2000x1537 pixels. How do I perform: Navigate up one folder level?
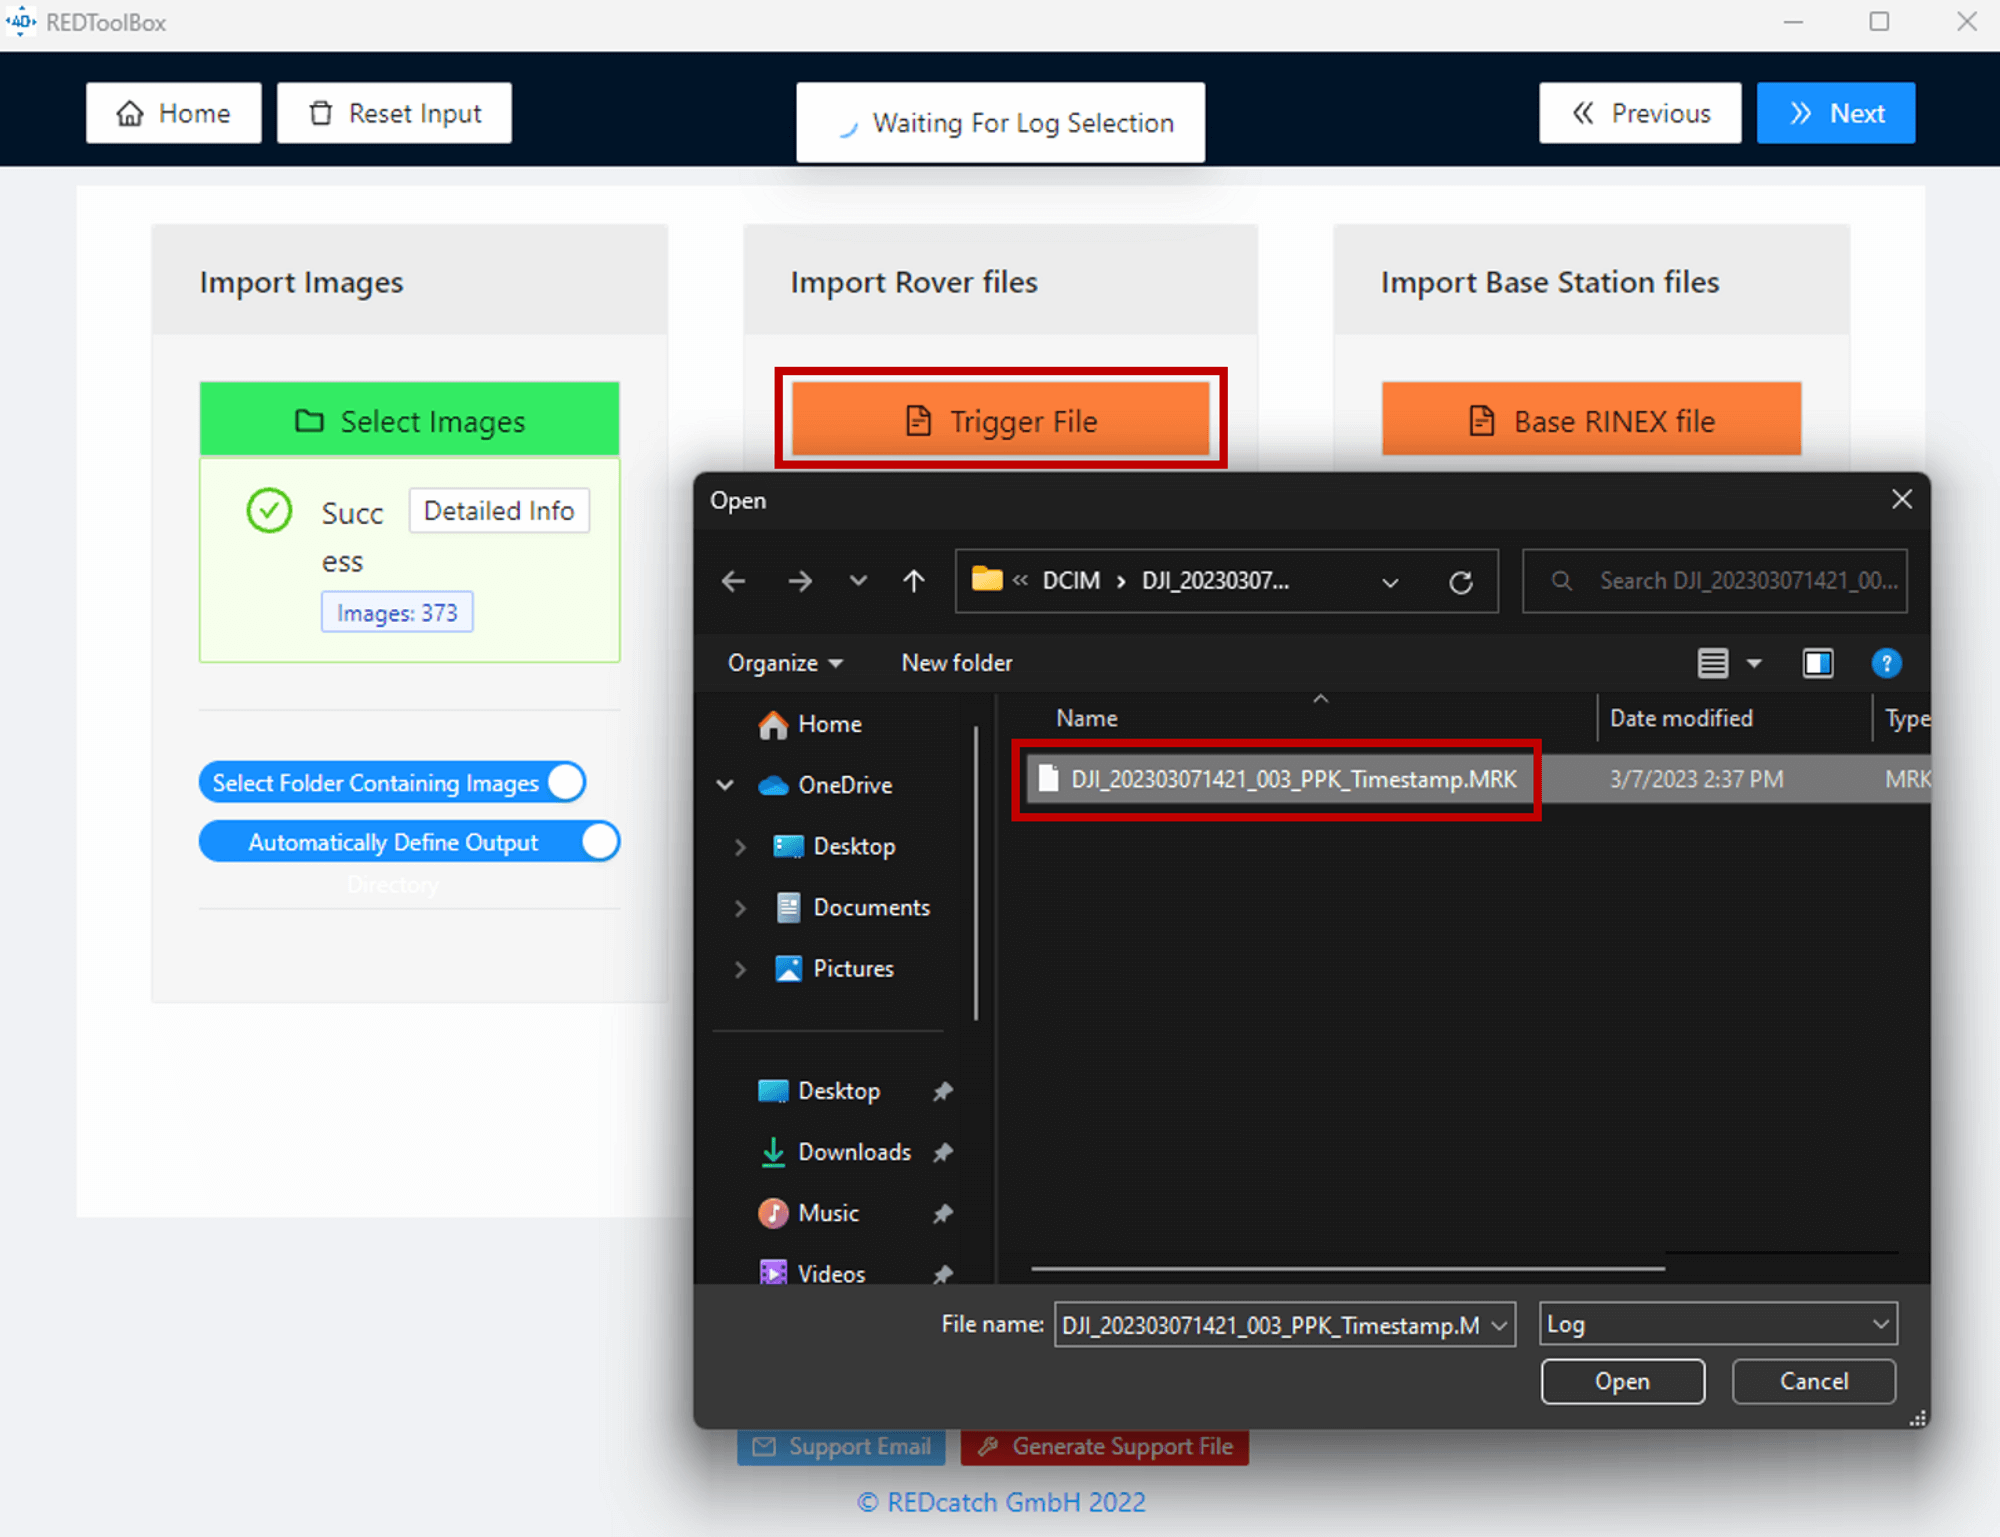(x=913, y=581)
